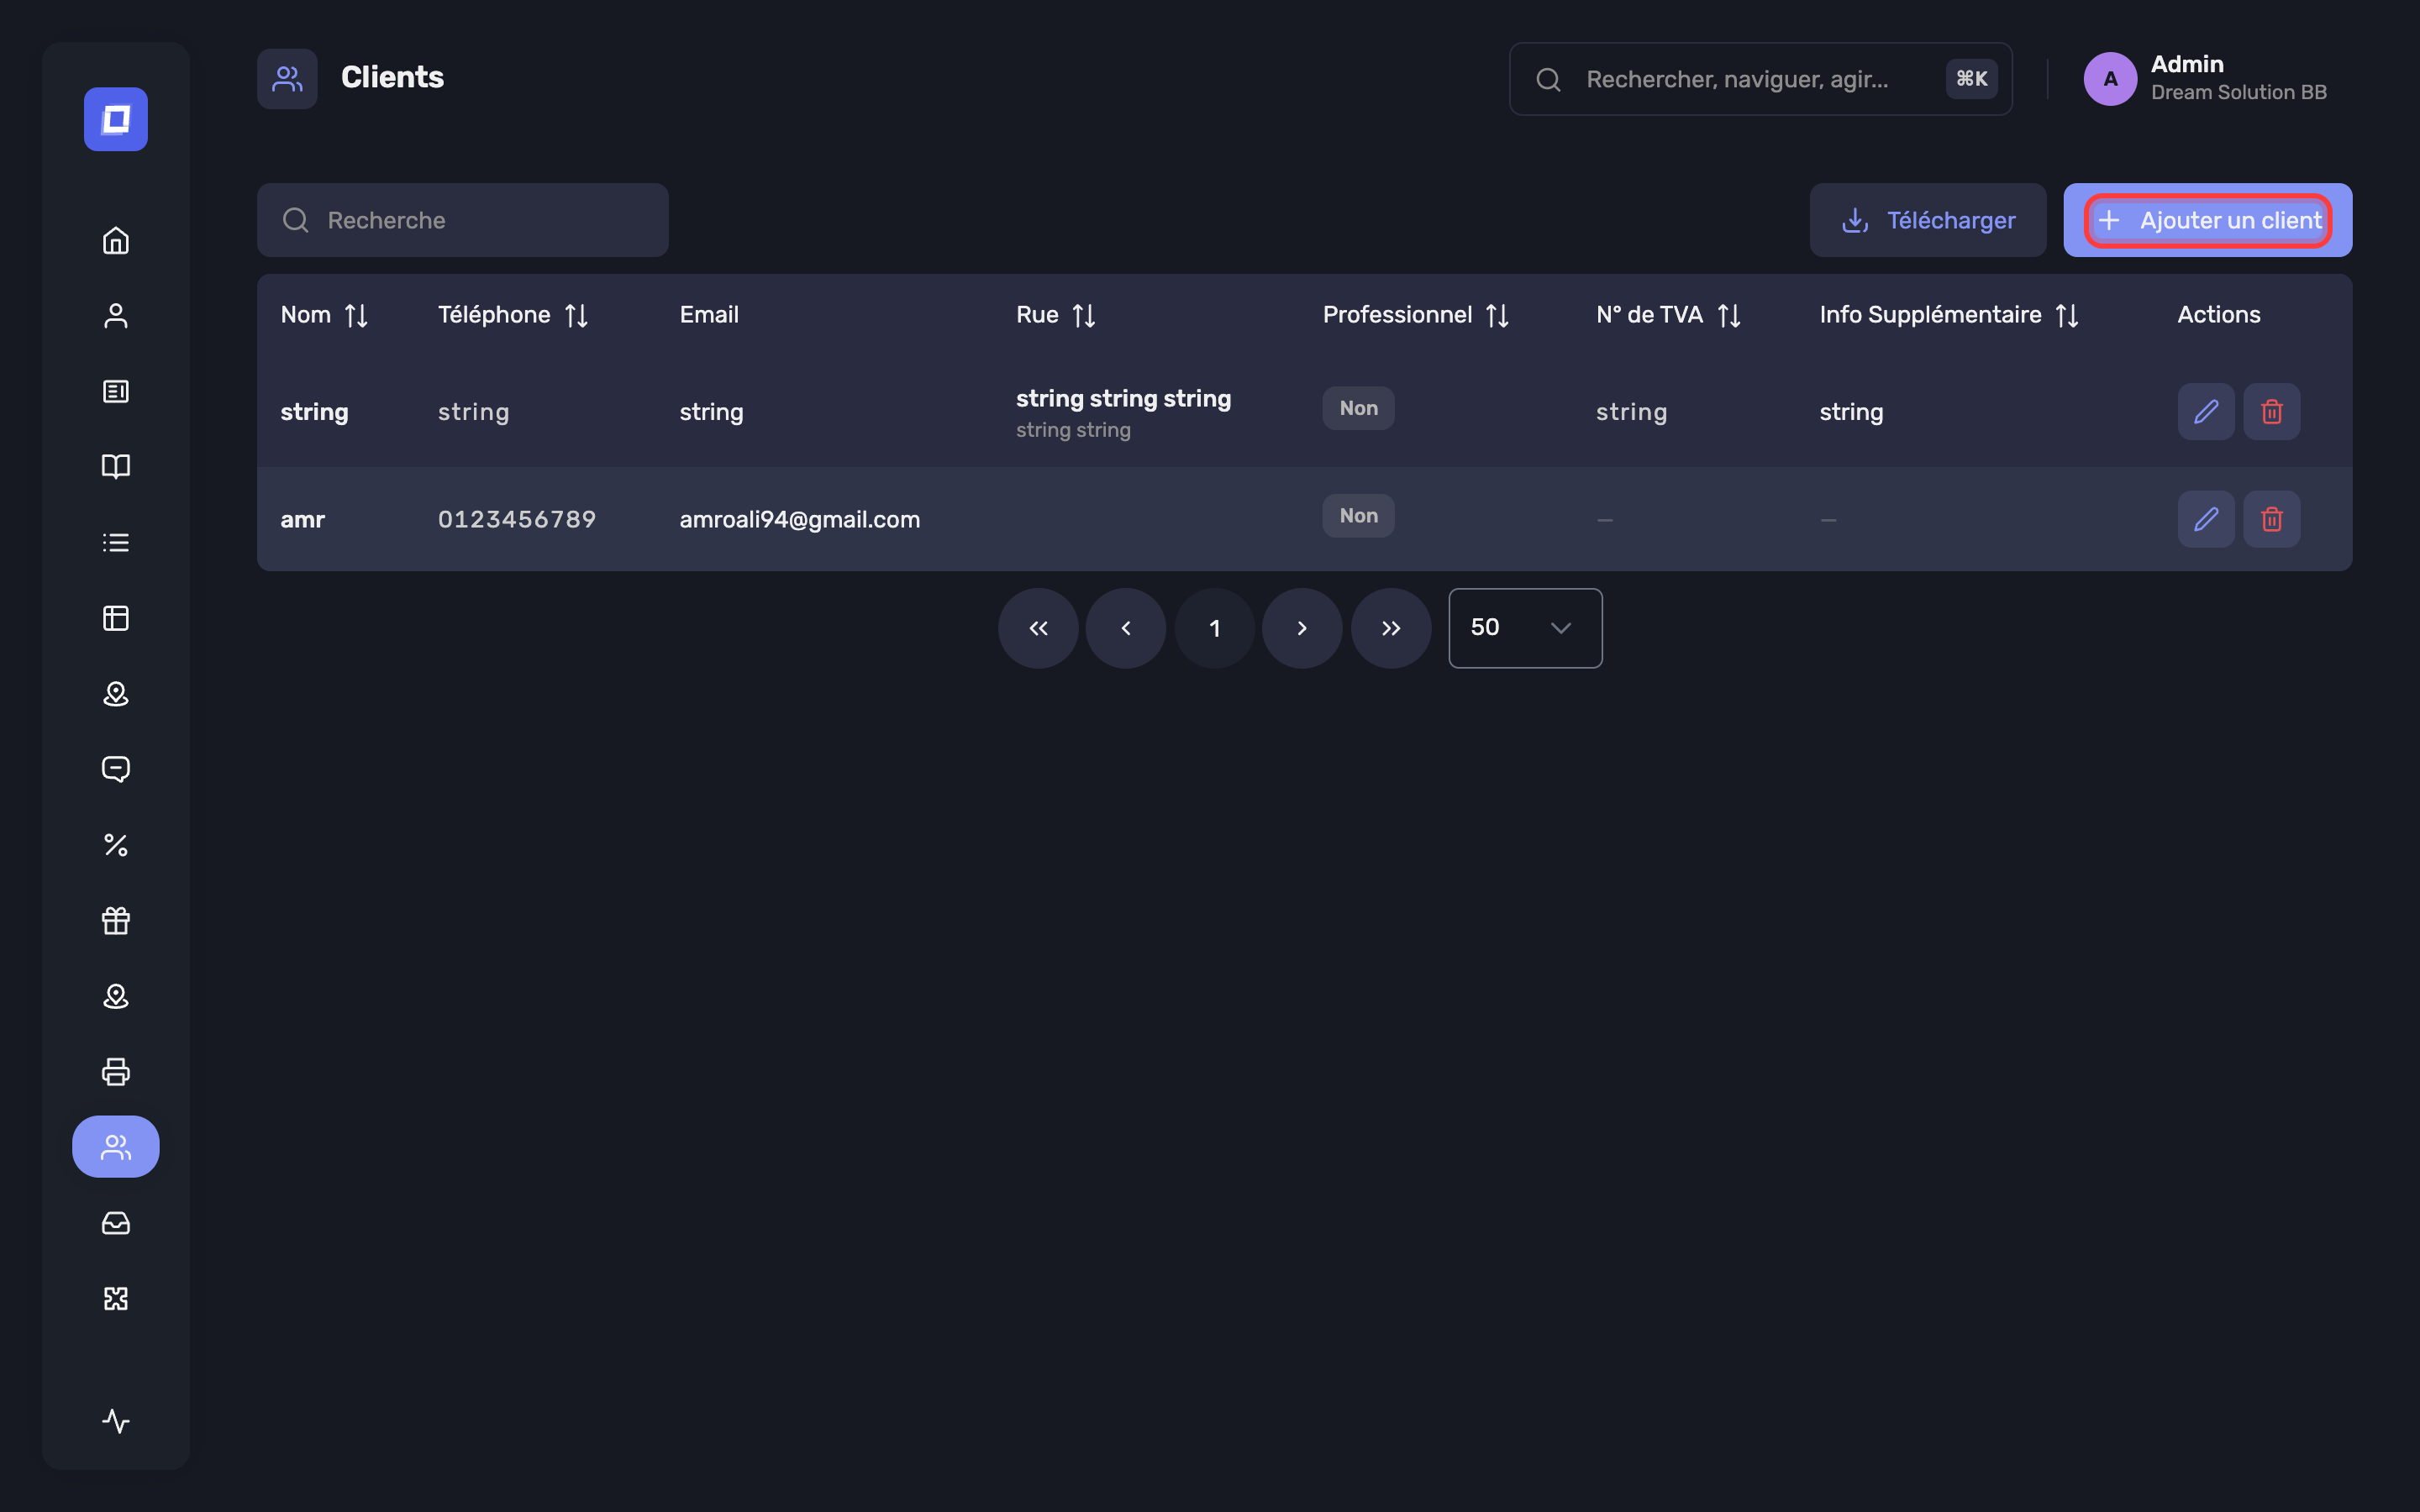
Task: Open the puzzle piece icon in sidebar
Action: pyautogui.click(x=116, y=1298)
